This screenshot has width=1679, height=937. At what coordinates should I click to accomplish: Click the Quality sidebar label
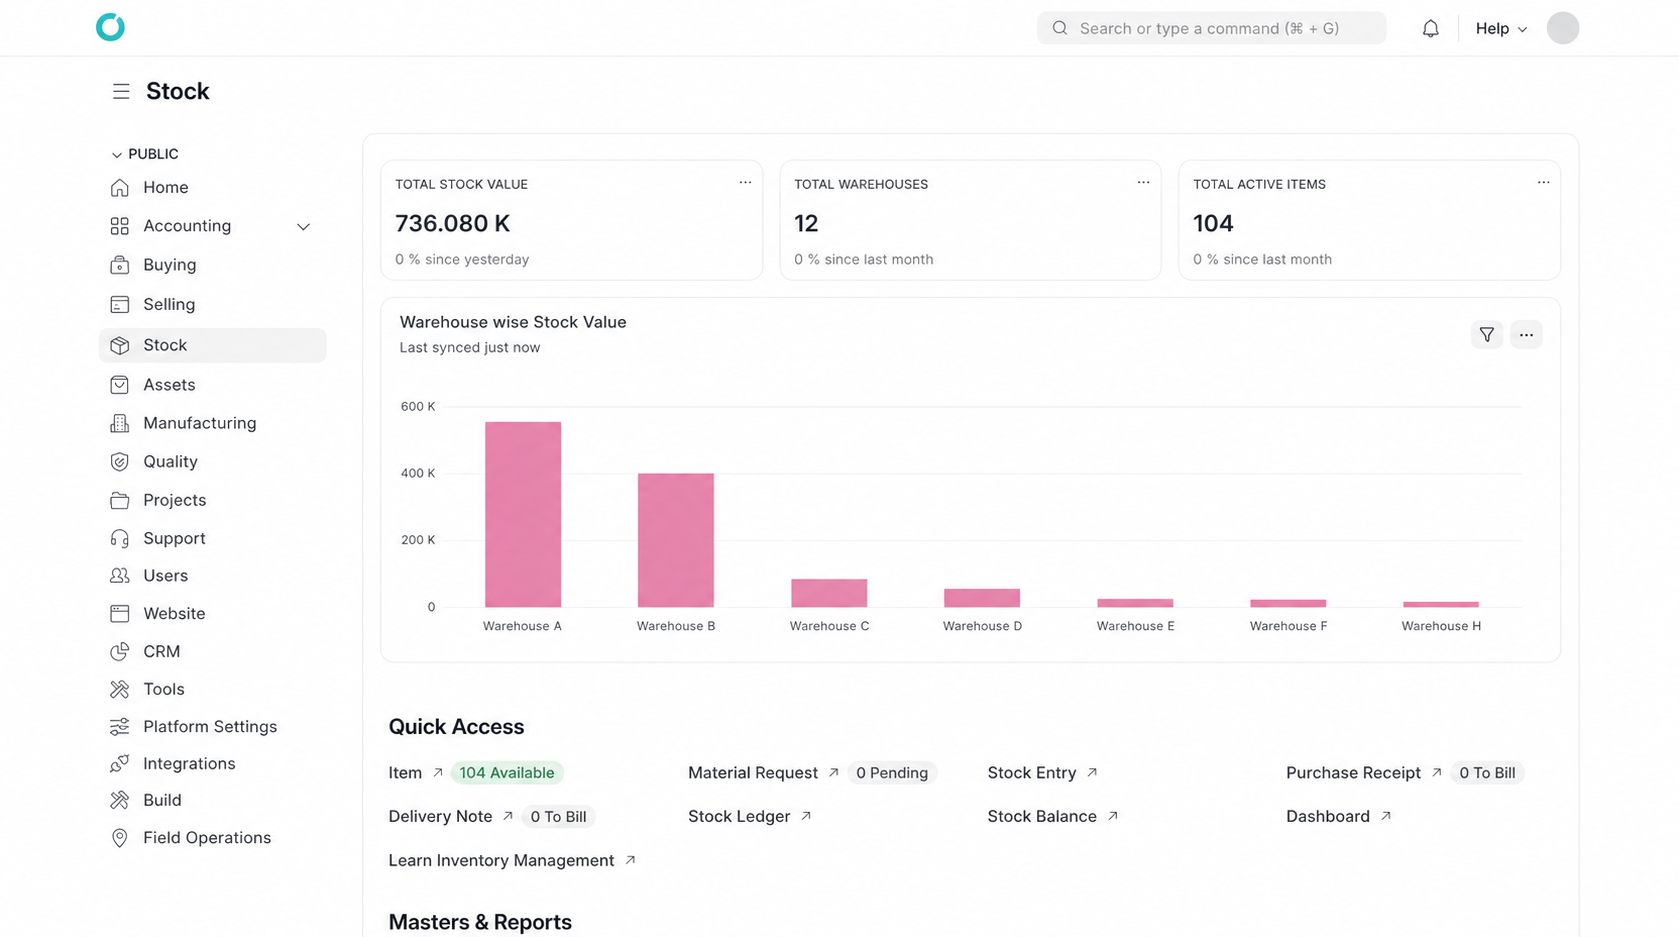(x=170, y=461)
